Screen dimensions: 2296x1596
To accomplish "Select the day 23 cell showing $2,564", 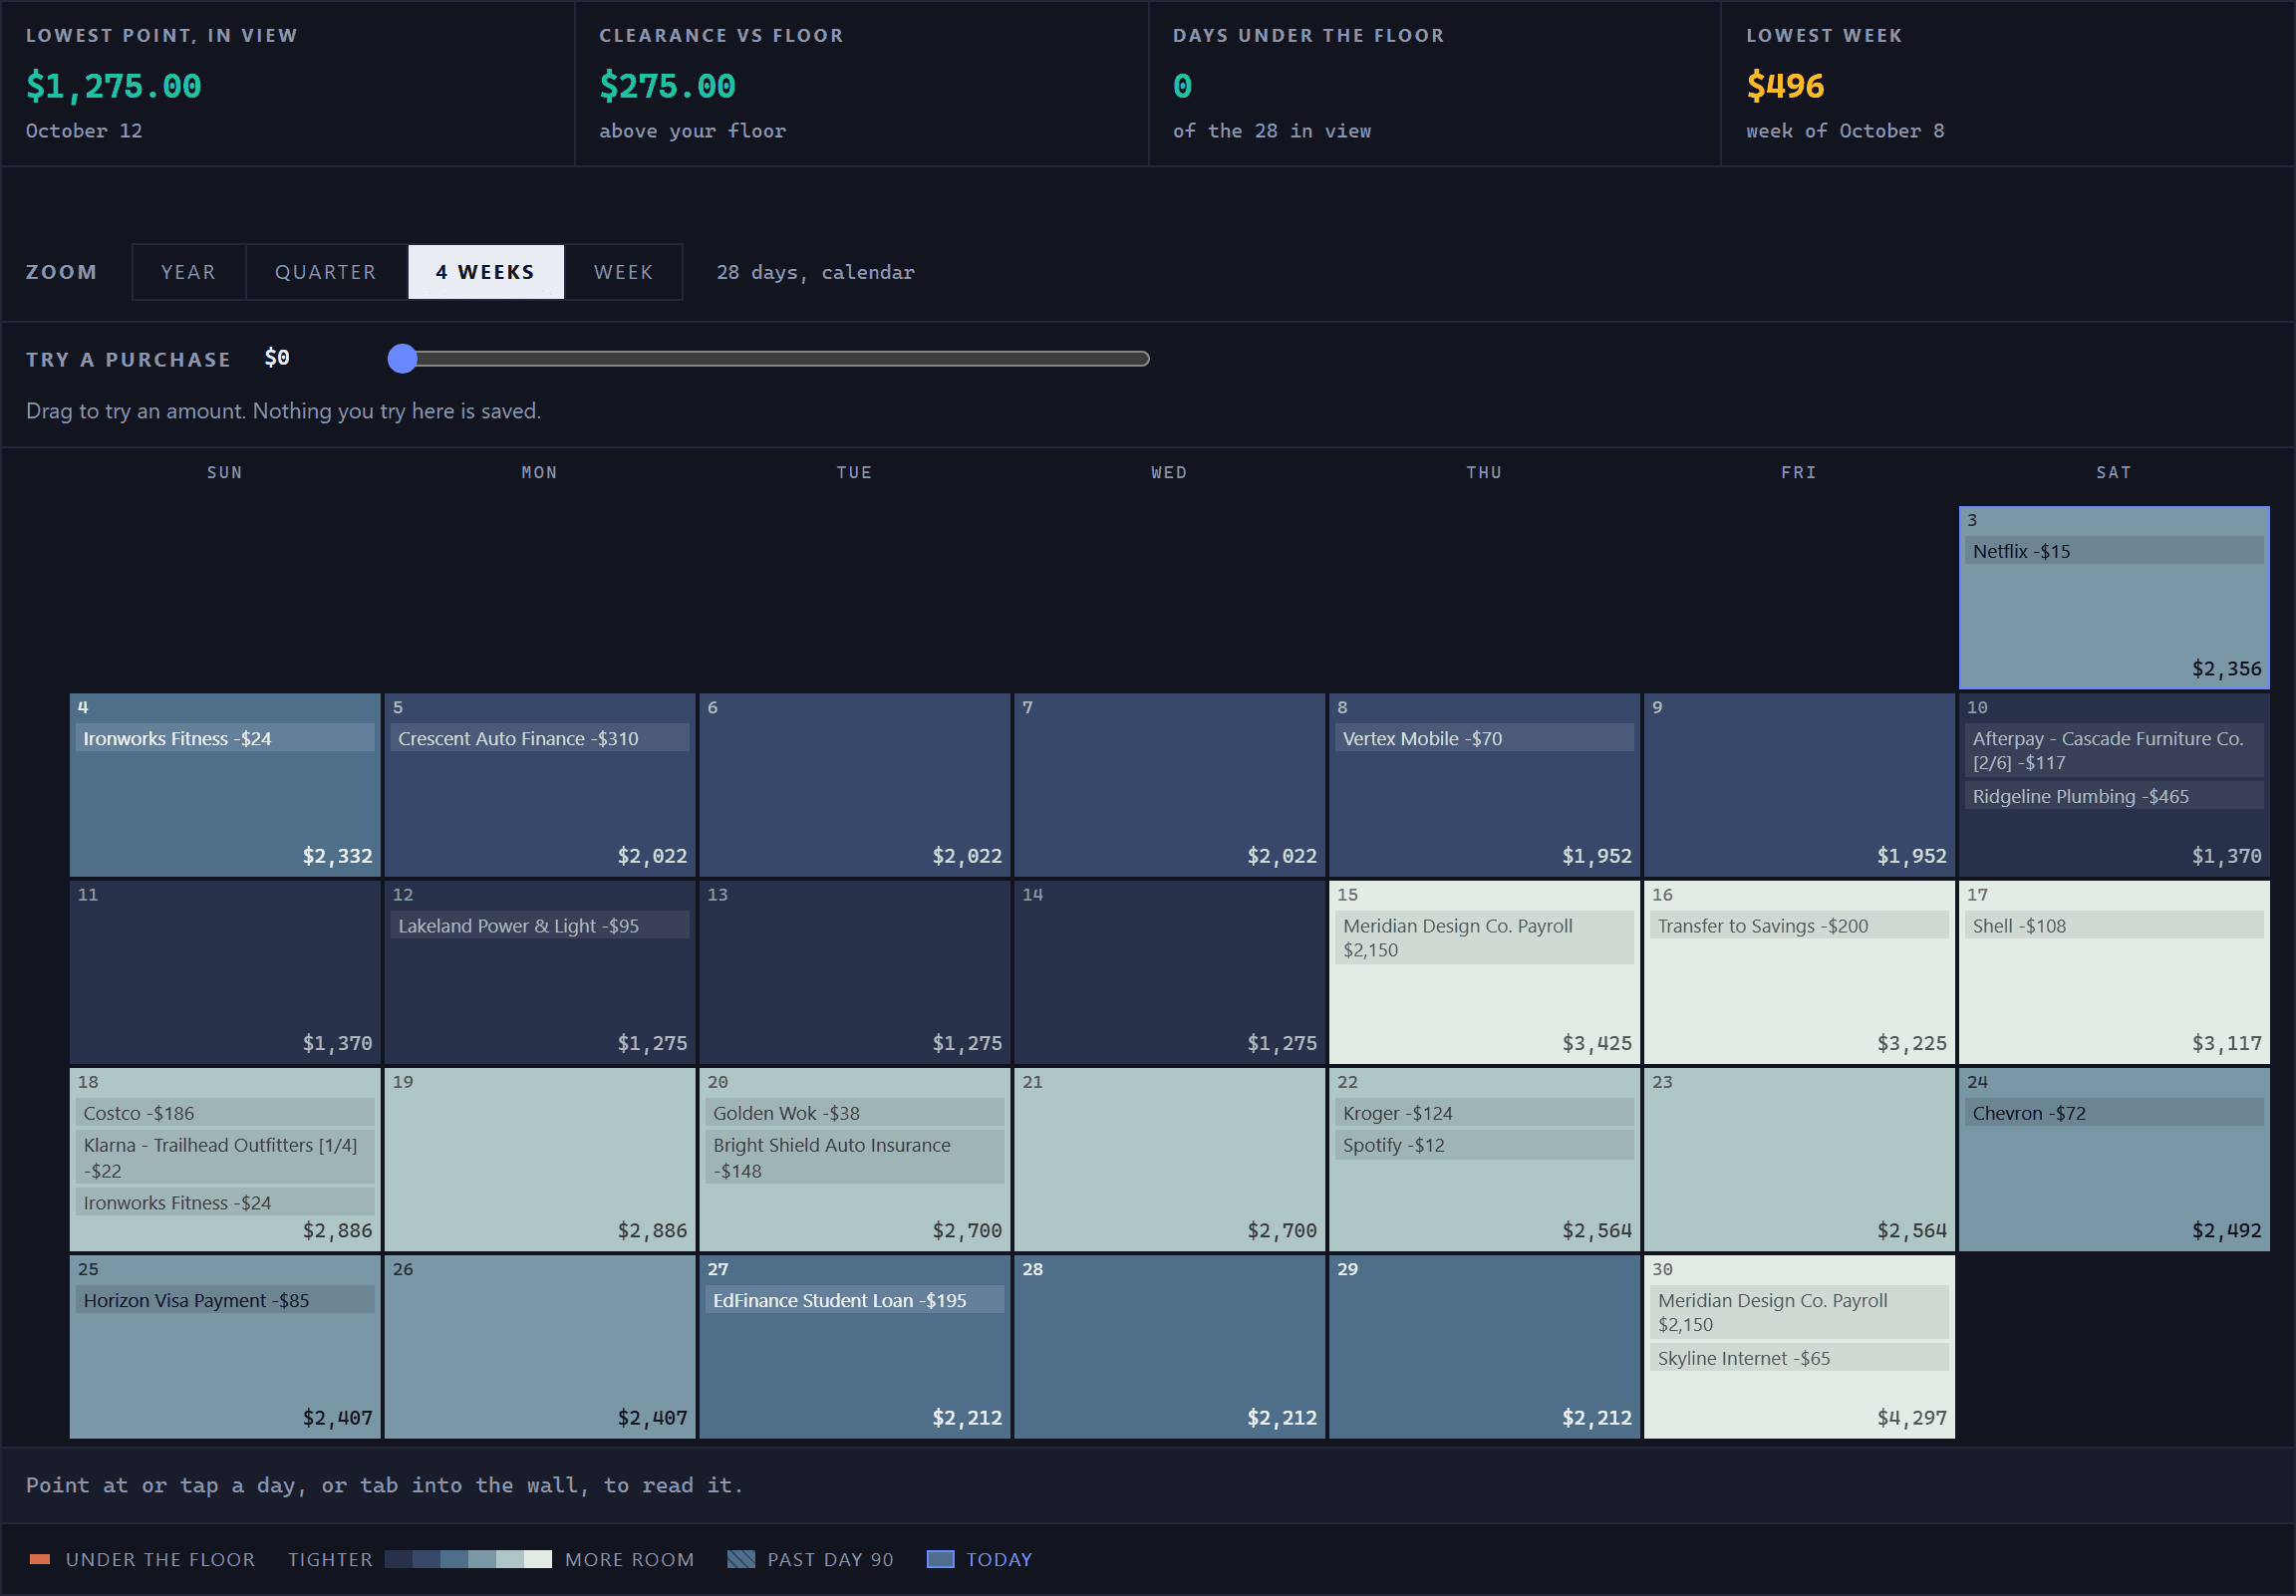I will 1799,1160.
